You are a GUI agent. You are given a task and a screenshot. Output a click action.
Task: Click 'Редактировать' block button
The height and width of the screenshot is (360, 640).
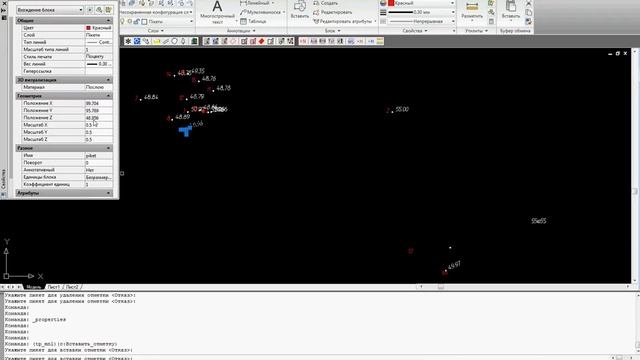(x=333, y=12)
